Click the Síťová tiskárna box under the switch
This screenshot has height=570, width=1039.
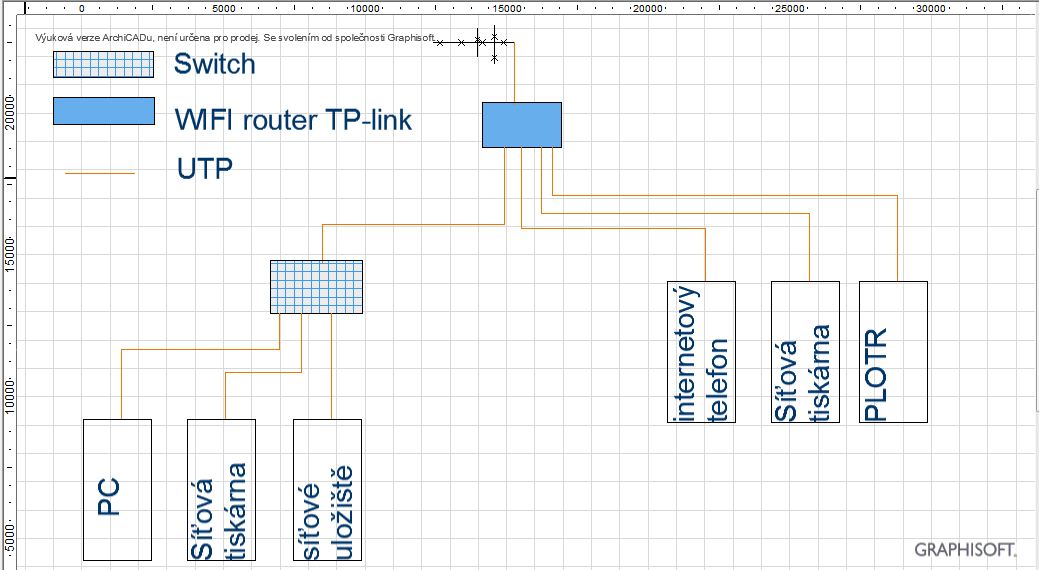pyautogui.click(x=221, y=490)
